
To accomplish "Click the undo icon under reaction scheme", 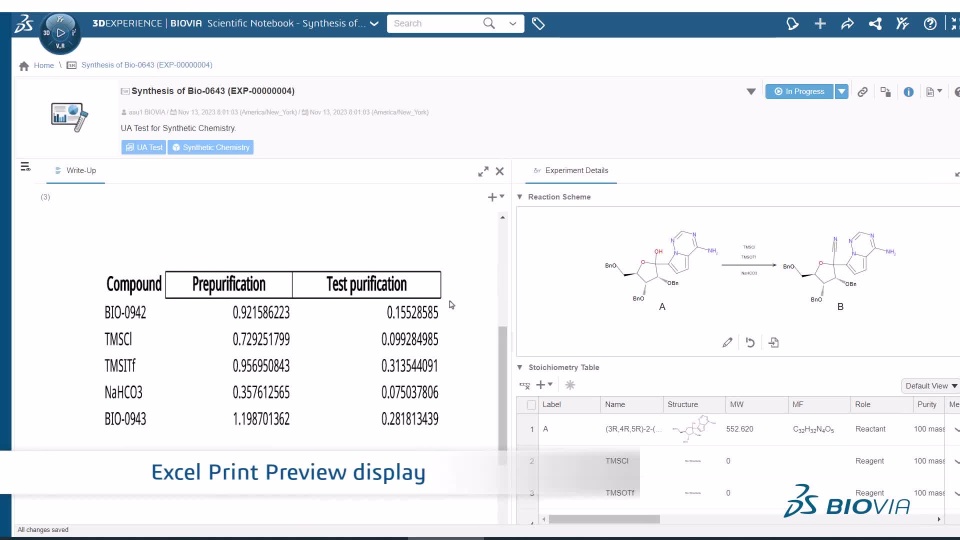I will 750,342.
